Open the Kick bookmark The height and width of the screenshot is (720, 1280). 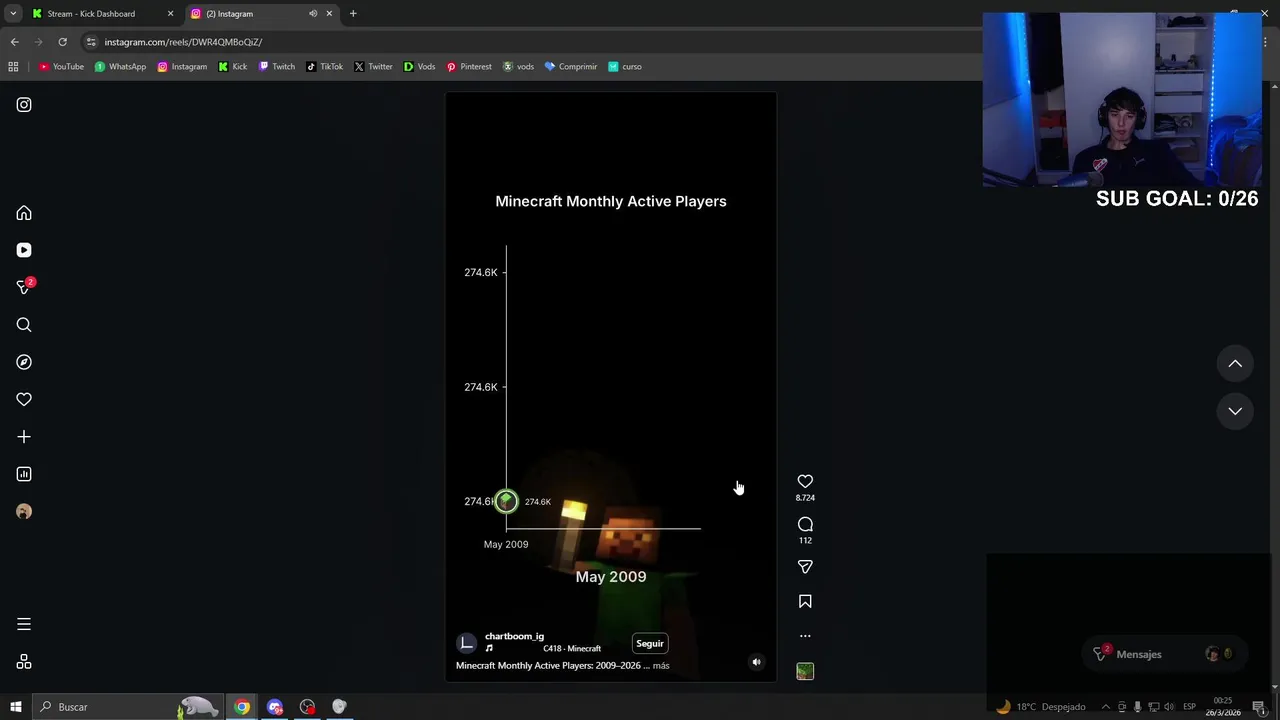coord(232,67)
